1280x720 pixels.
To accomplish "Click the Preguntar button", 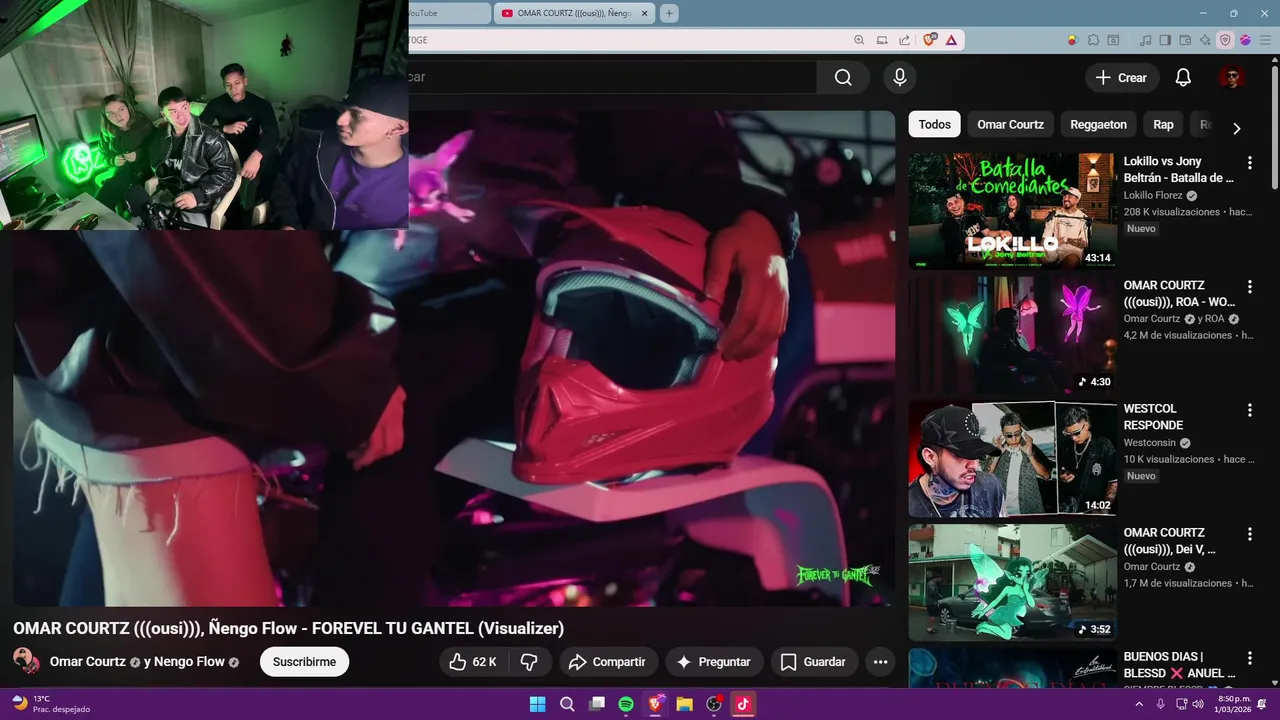I will tap(714, 662).
